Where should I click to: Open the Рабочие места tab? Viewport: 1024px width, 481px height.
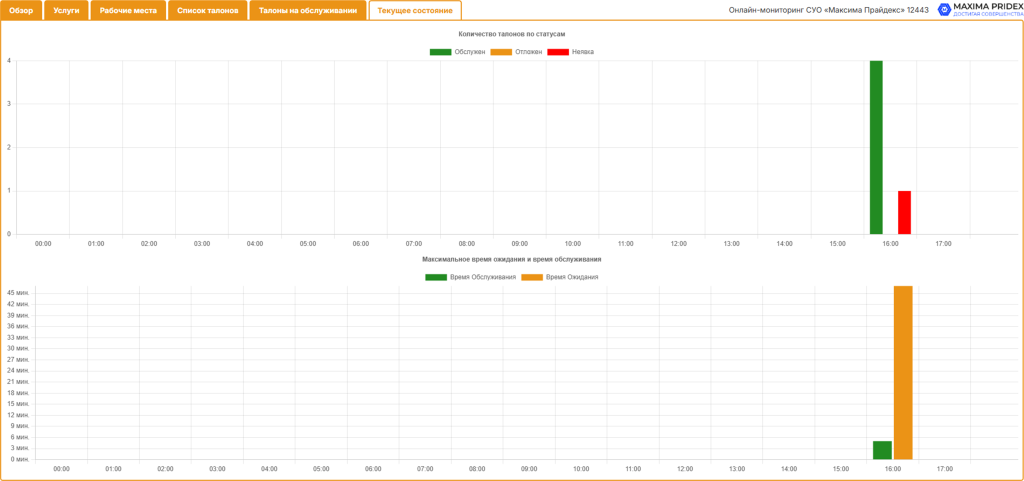[128, 10]
